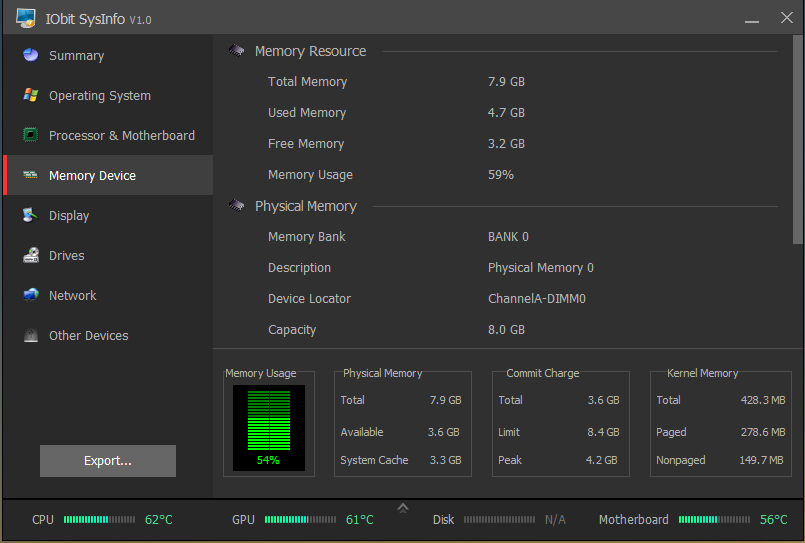This screenshot has width=805, height=543.
Task: Click the Total Memory value 7.9 GB
Action: [506, 82]
